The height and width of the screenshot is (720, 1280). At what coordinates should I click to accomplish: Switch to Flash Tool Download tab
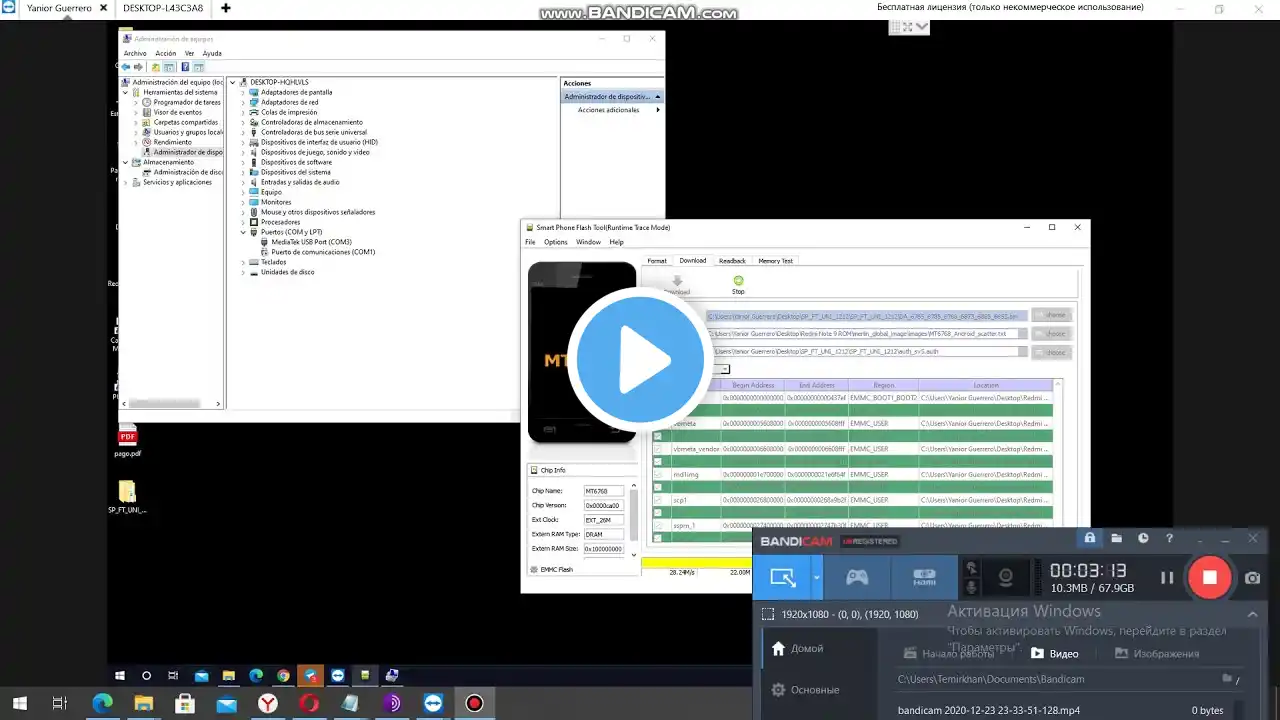(693, 260)
